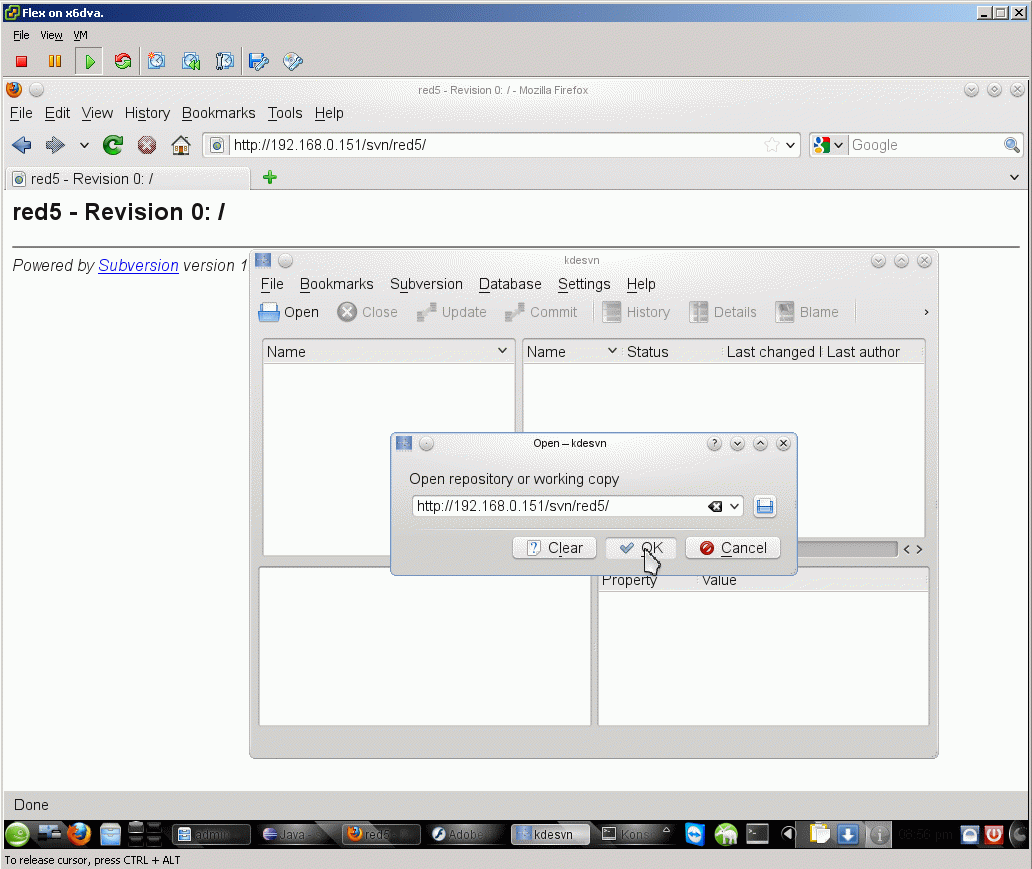Click Update in kdesvn toolbar
The image size is (1032, 869).
[x=452, y=312]
